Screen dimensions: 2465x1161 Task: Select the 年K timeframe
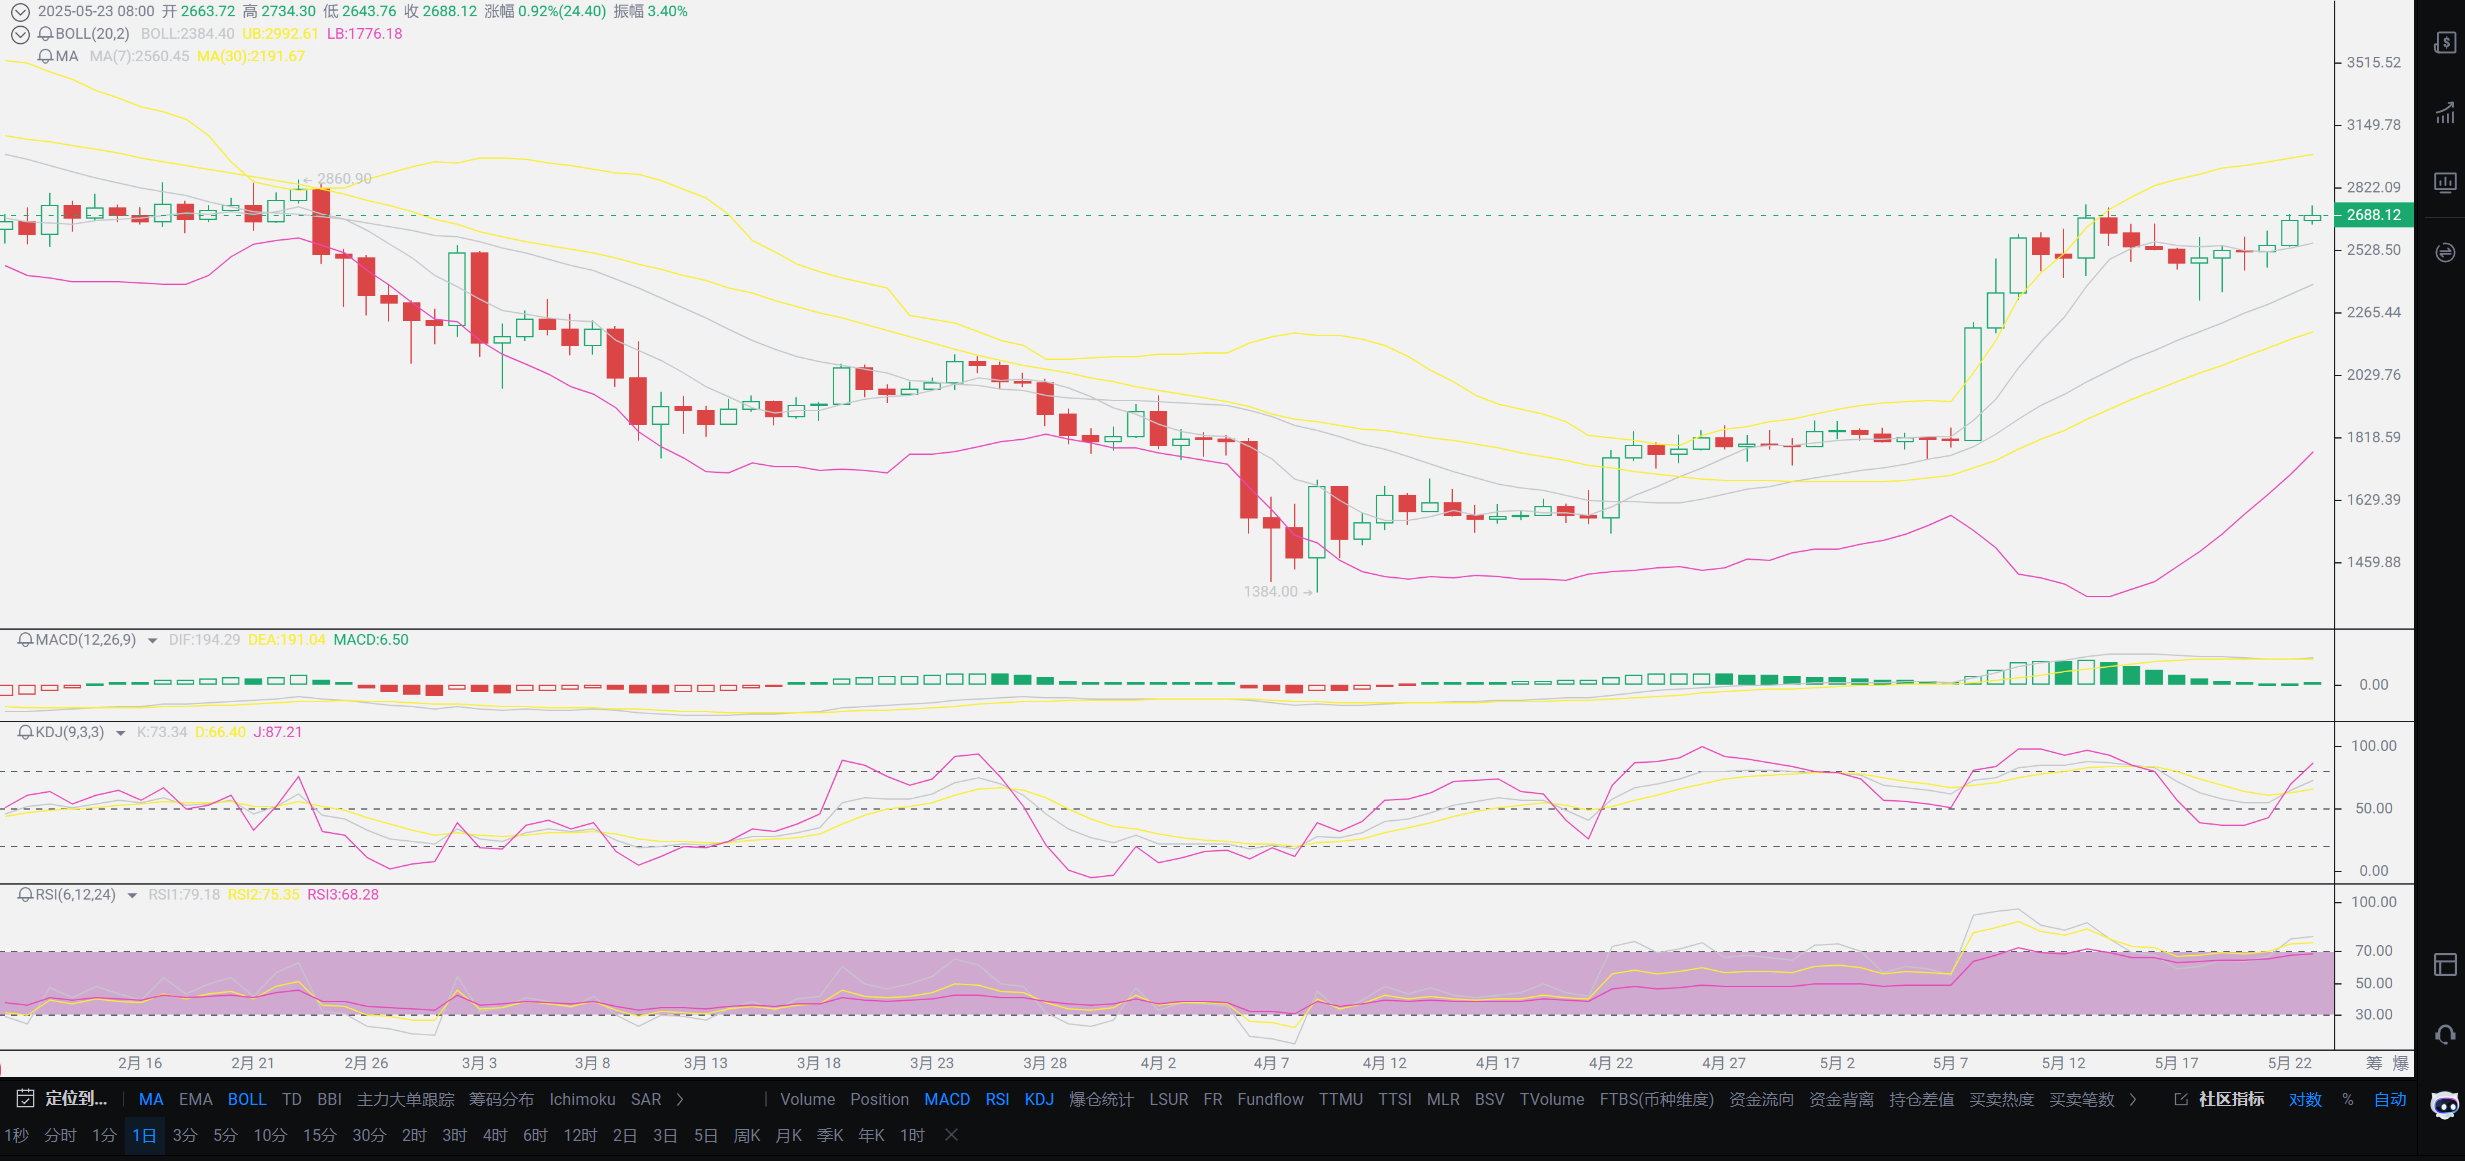click(x=871, y=1135)
